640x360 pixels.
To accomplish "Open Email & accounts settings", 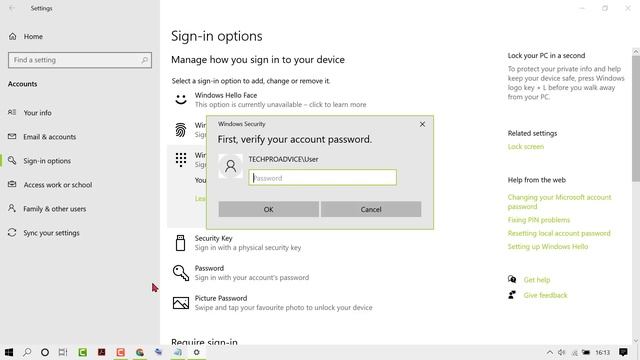I will tap(49, 137).
